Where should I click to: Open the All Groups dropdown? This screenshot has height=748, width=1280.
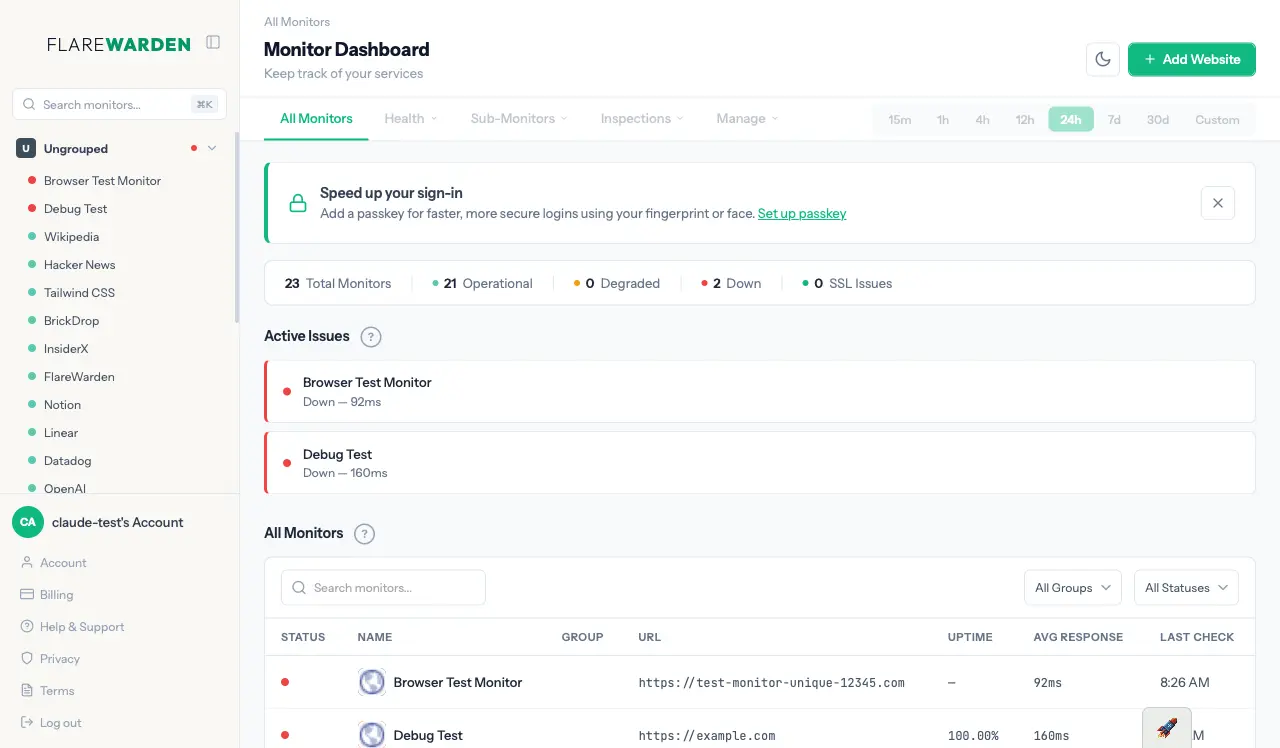click(x=1073, y=588)
